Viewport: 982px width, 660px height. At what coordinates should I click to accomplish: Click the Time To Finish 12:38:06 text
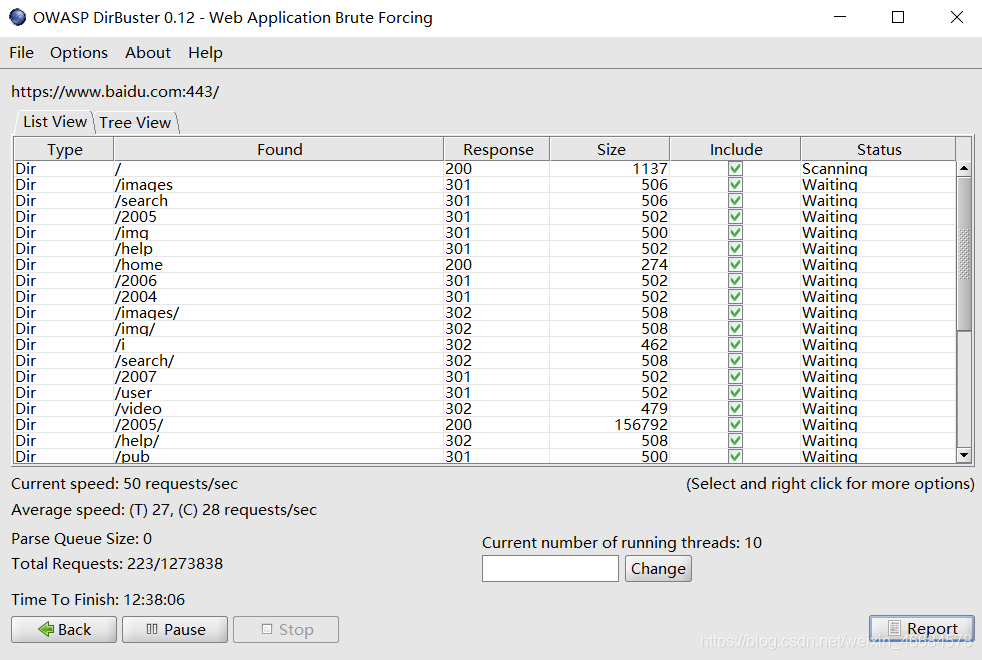[x=98, y=599]
